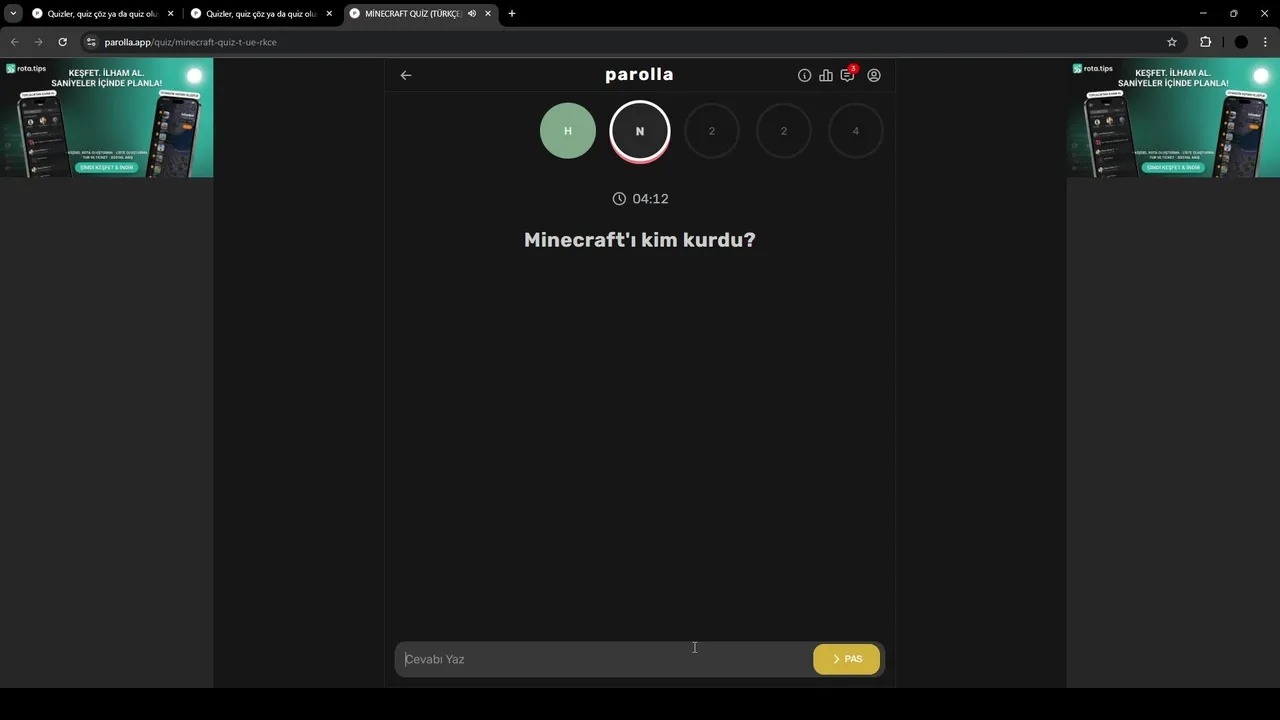Switch to the first Quizler browser tab
The image size is (1280, 720).
pos(102,14)
